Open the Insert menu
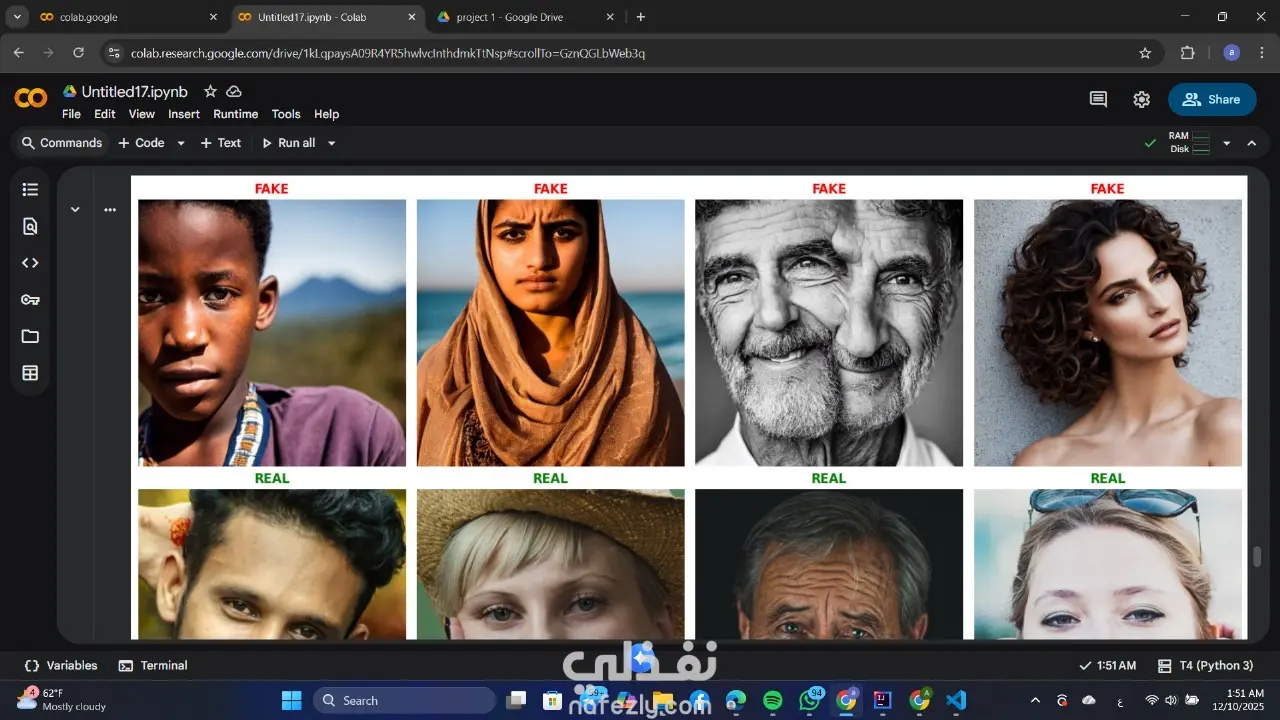The image size is (1280, 720). (x=184, y=114)
